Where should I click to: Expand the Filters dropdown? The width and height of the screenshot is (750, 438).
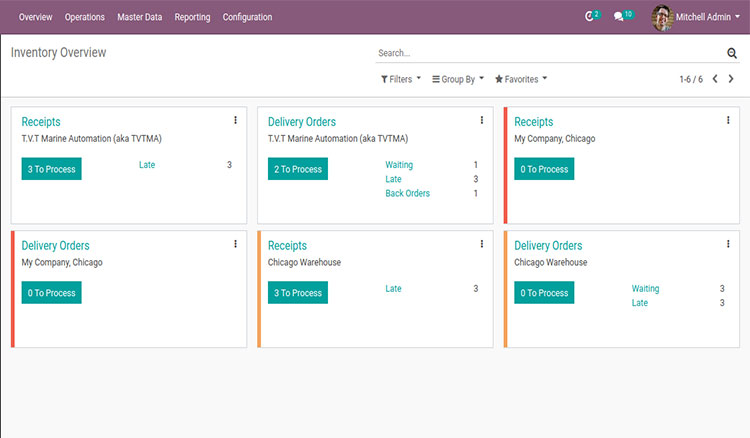point(401,79)
